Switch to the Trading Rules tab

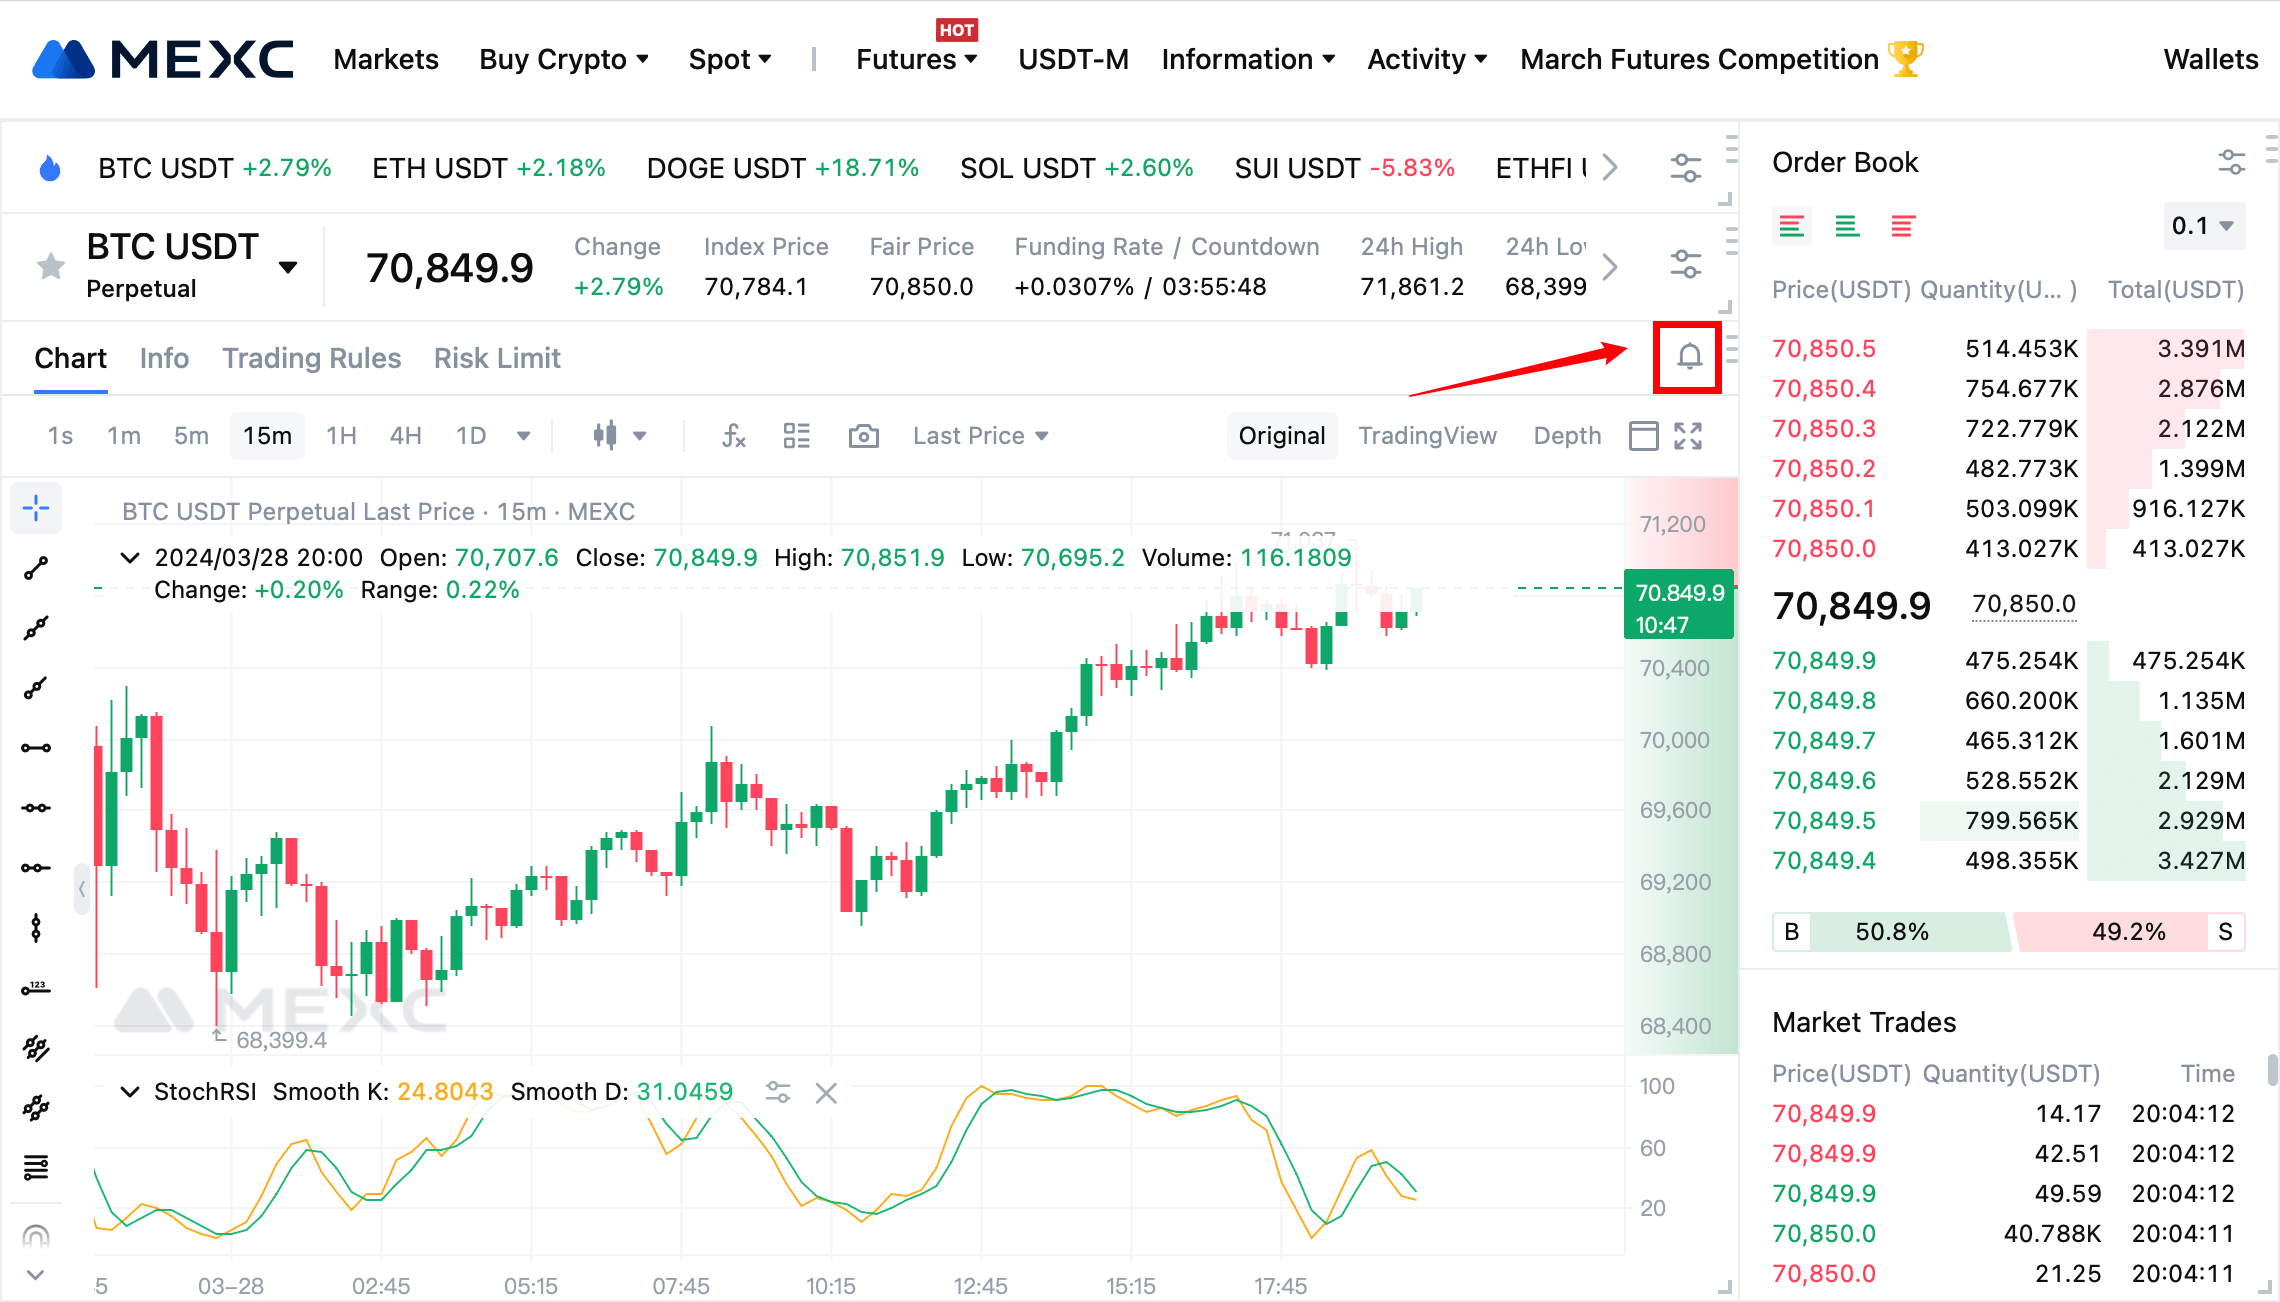(x=311, y=358)
